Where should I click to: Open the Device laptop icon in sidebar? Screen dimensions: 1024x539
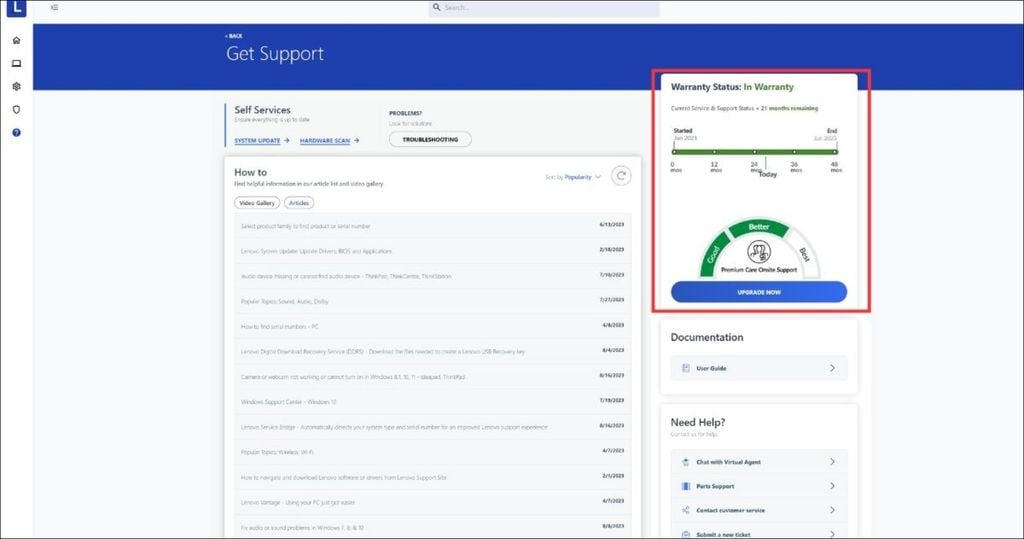16,63
